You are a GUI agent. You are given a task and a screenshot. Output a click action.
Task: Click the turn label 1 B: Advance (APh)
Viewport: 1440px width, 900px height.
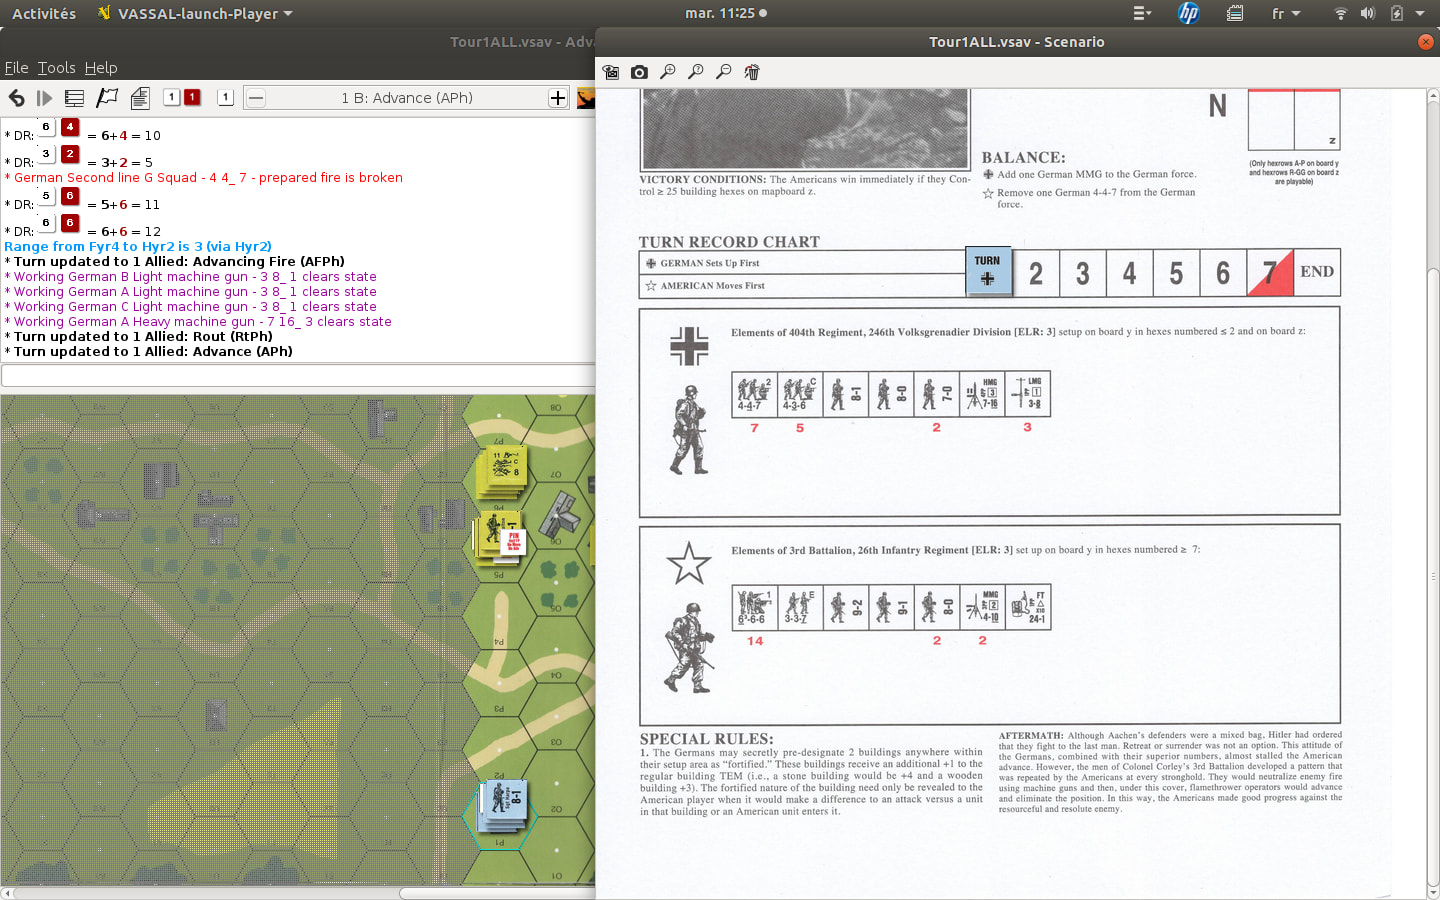coord(407,98)
